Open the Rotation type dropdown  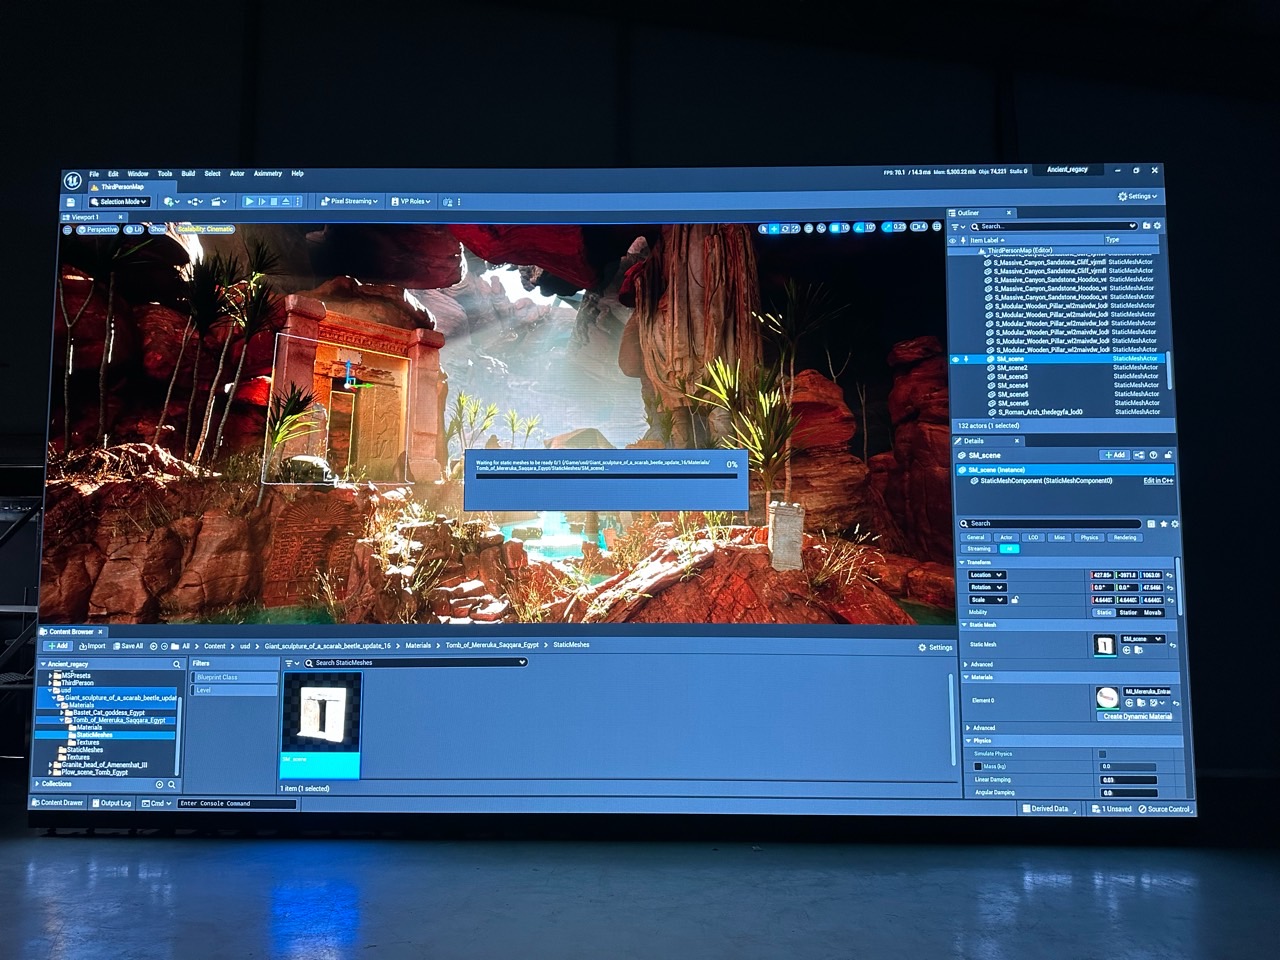coord(987,587)
